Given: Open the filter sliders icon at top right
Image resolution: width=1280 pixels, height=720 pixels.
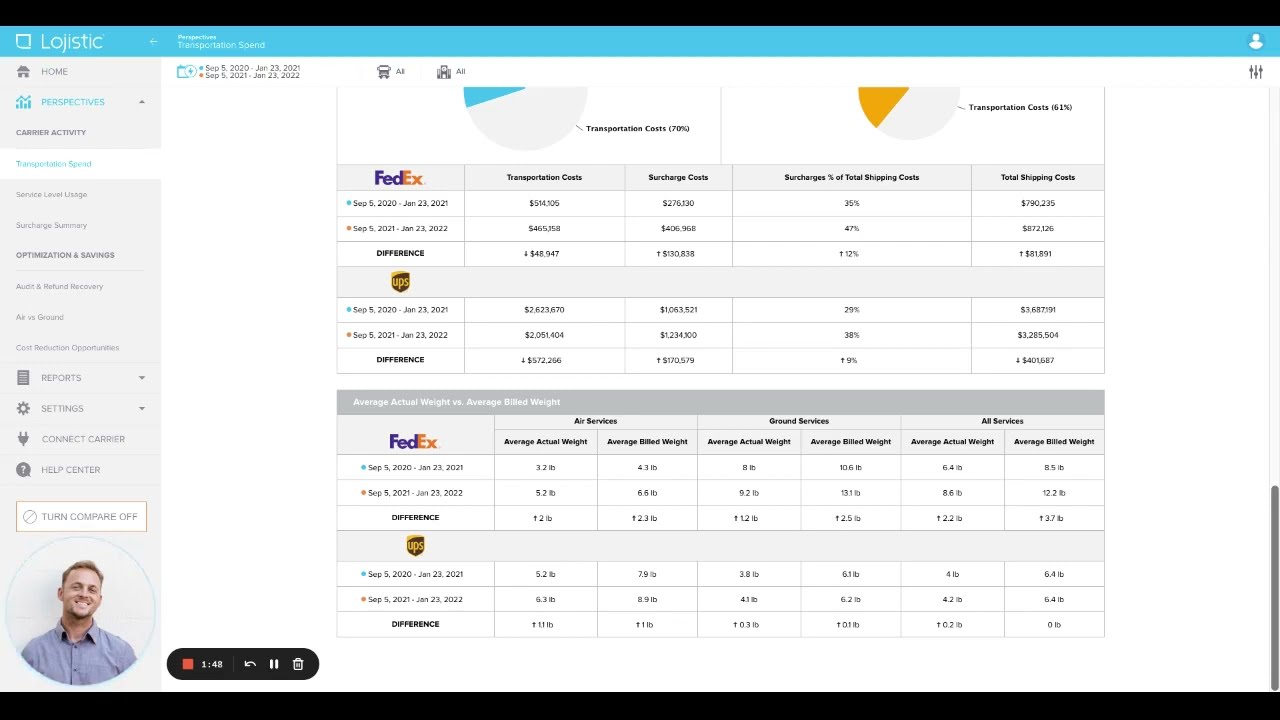Looking at the screenshot, I should (x=1256, y=72).
